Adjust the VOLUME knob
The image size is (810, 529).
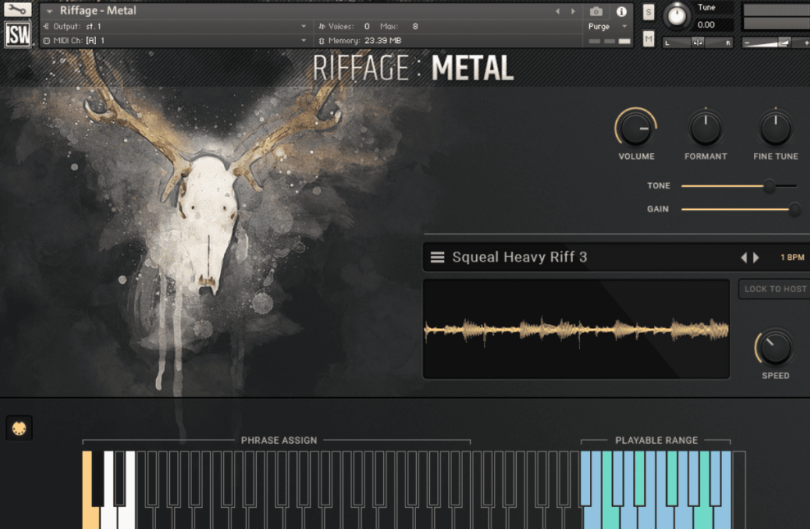(x=635, y=128)
